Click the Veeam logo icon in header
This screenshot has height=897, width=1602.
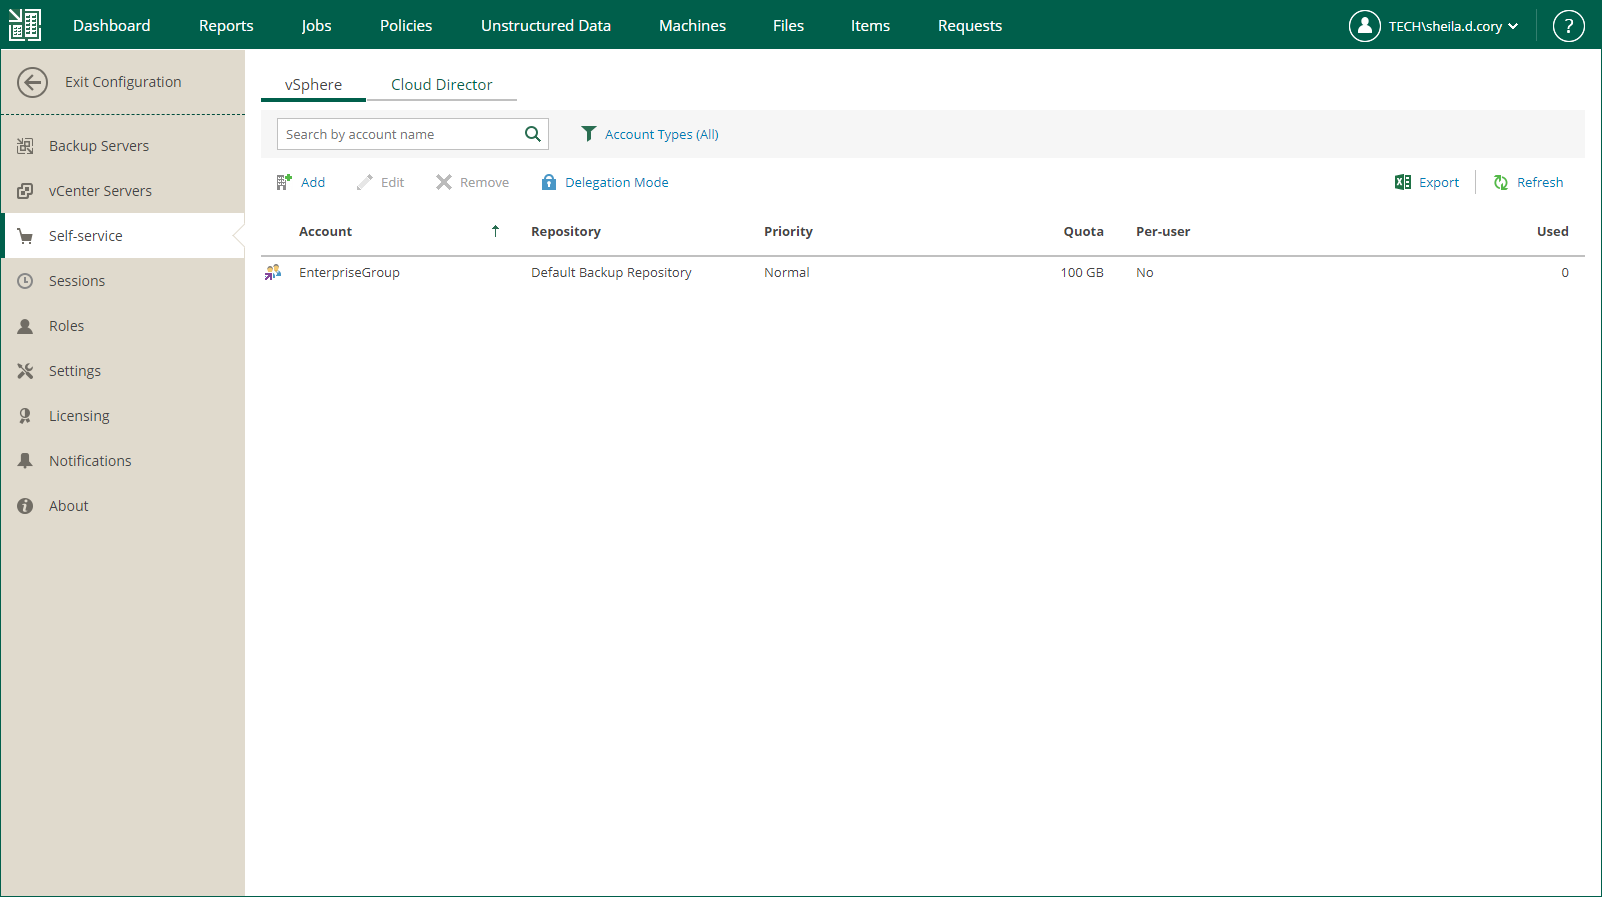click(x=25, y=25)
